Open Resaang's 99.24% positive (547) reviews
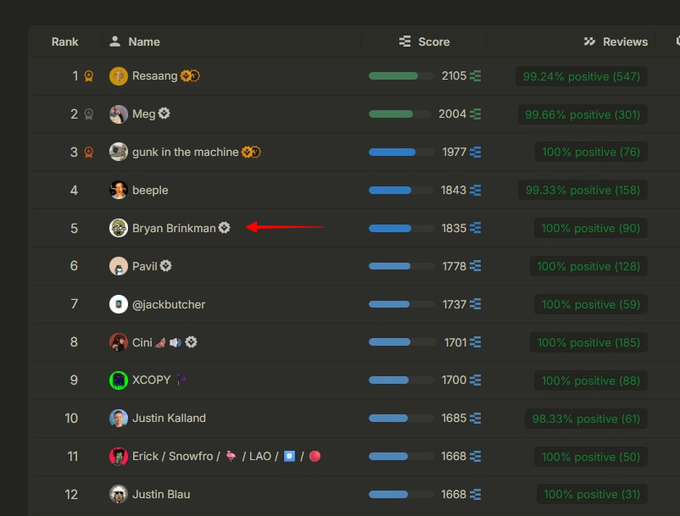The image size is (680, 516). [581, 76]
